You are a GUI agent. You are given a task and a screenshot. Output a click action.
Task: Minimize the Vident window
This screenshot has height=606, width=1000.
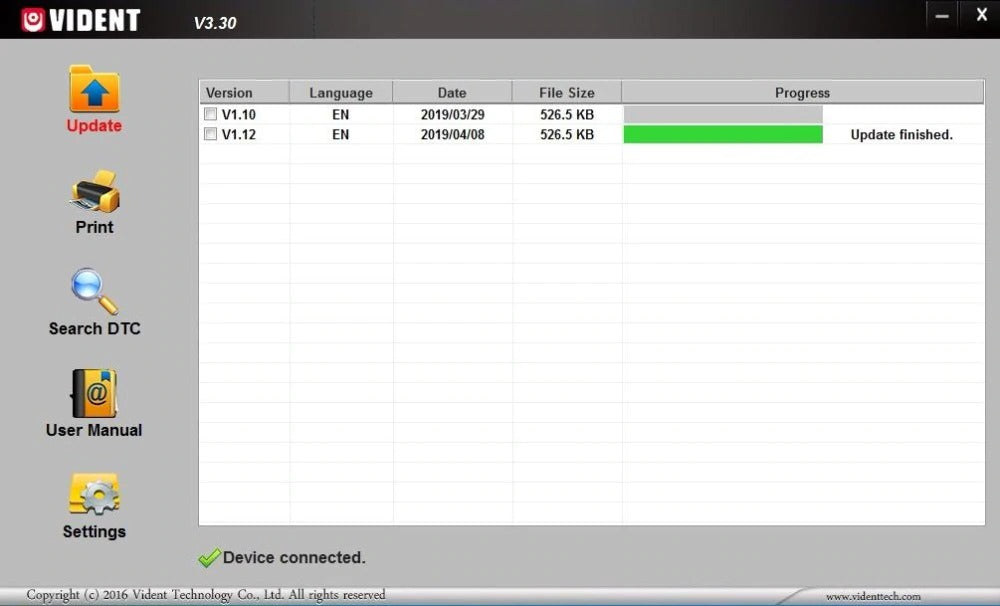click(x=942, y=17)
